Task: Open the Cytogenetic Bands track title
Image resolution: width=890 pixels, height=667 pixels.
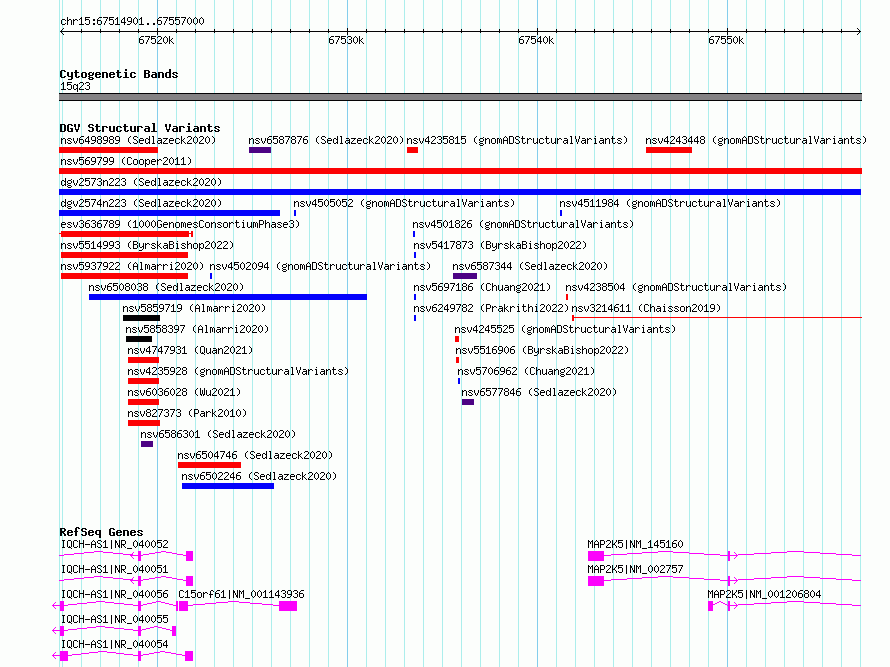Action: 119,74
